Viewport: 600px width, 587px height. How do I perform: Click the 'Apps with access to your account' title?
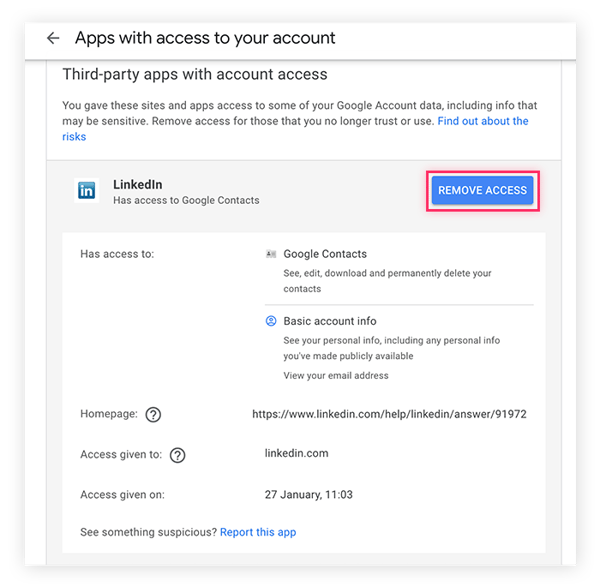tap(205, 38)
